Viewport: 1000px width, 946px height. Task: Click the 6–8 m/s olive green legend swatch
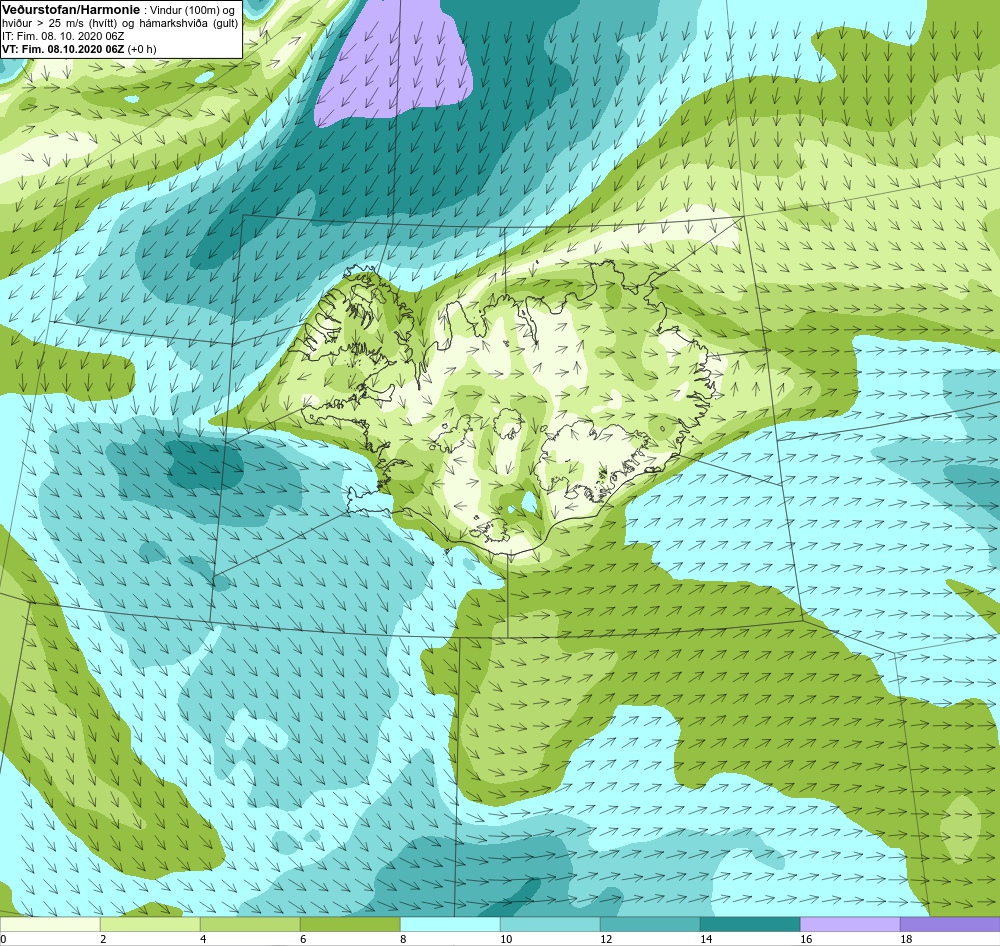pyautogui.click(x=350, y=924)
